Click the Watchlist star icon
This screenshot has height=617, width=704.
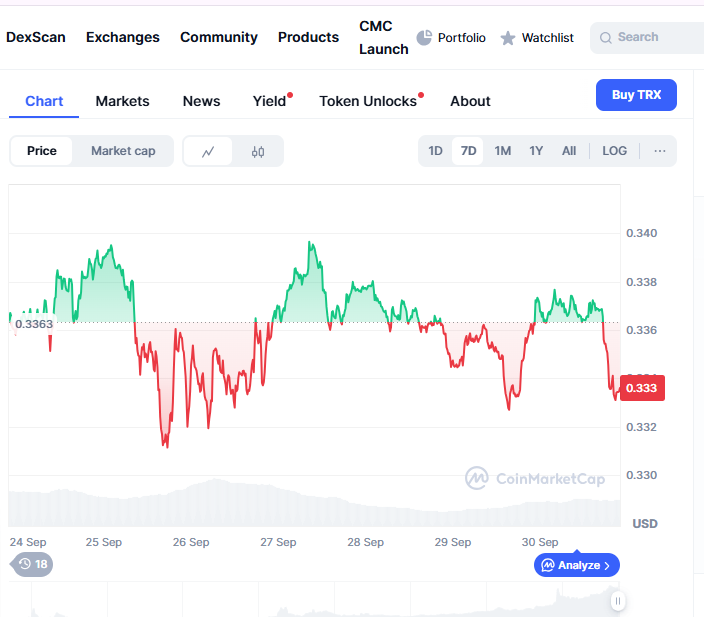pos(508,38)
